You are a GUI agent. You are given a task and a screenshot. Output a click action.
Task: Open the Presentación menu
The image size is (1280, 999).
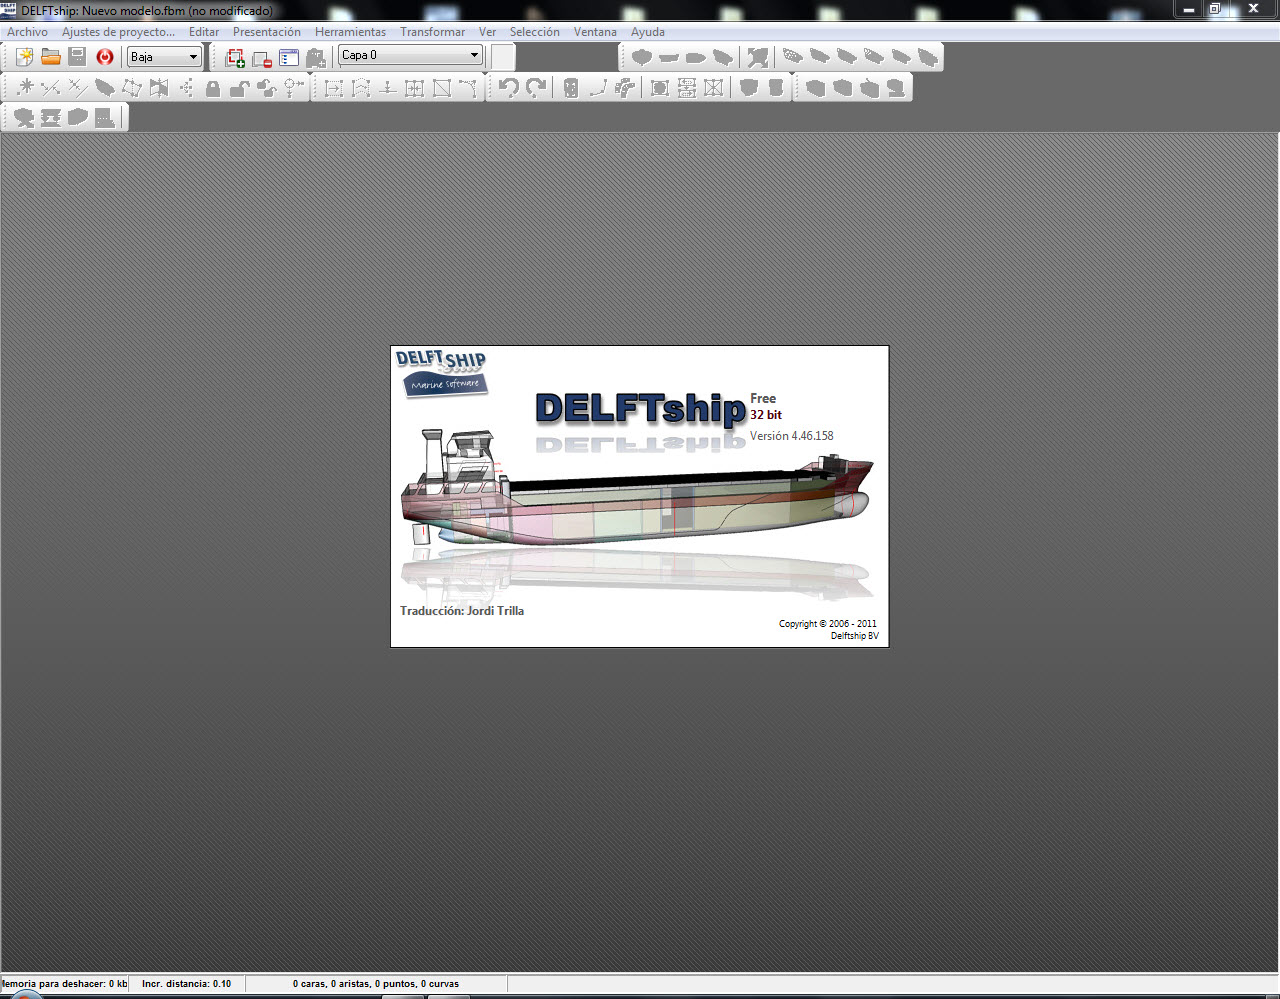click(x=267, y=32)
